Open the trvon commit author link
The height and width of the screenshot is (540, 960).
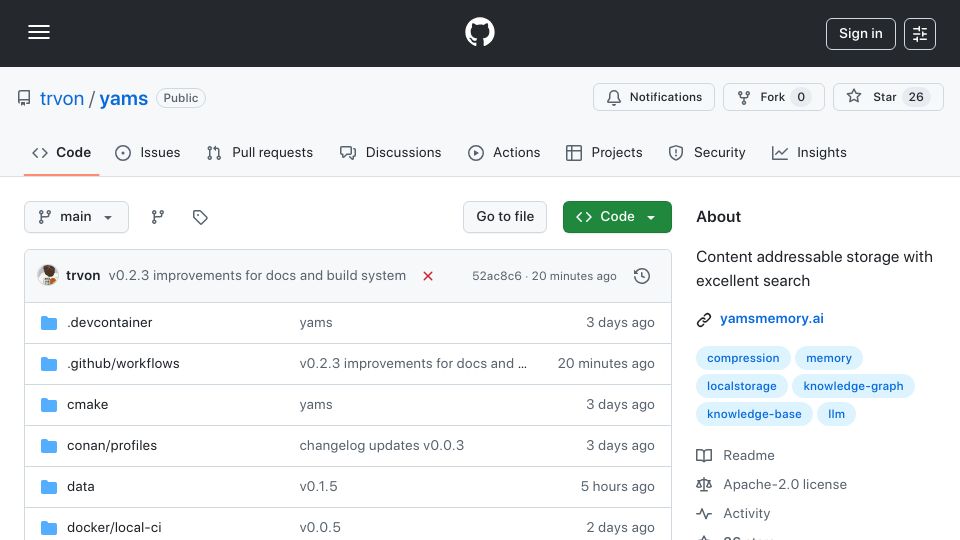tap(83, 276)
